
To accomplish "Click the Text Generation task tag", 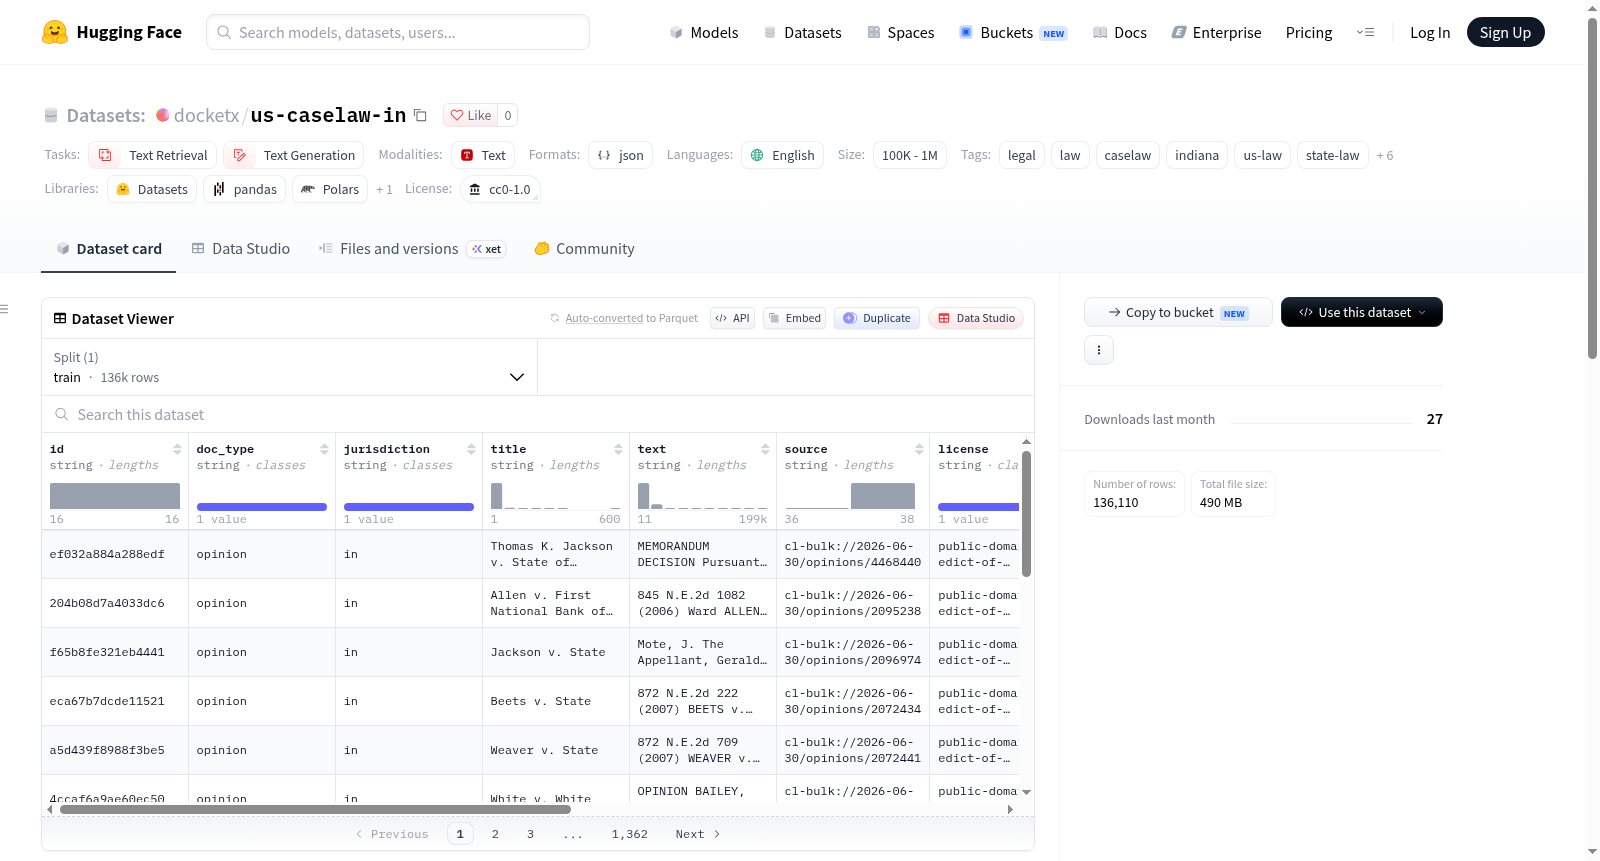I will pyautogui.click(x=293, y=155).
